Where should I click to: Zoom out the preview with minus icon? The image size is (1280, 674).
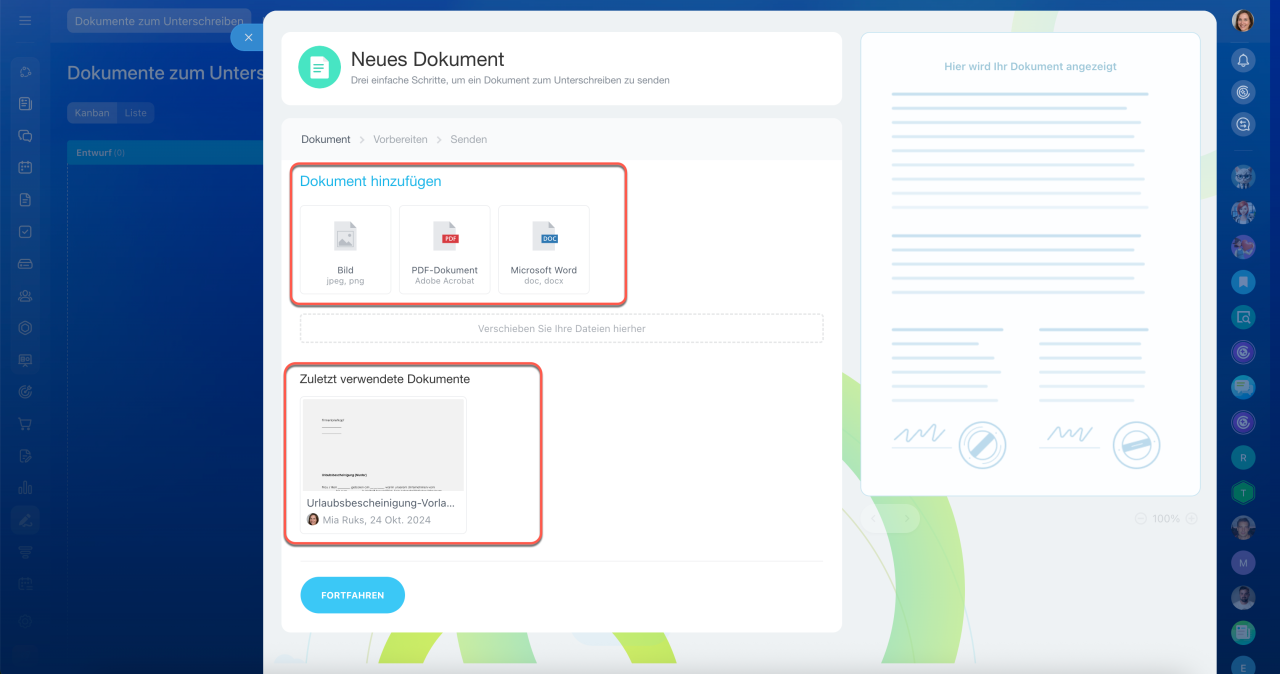[1141, 519]
